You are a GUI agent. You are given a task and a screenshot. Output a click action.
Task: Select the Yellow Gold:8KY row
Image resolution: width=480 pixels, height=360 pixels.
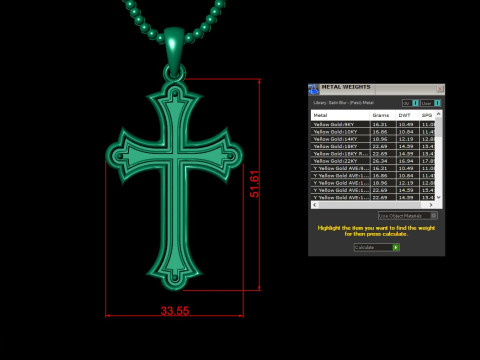pos(373,124)
